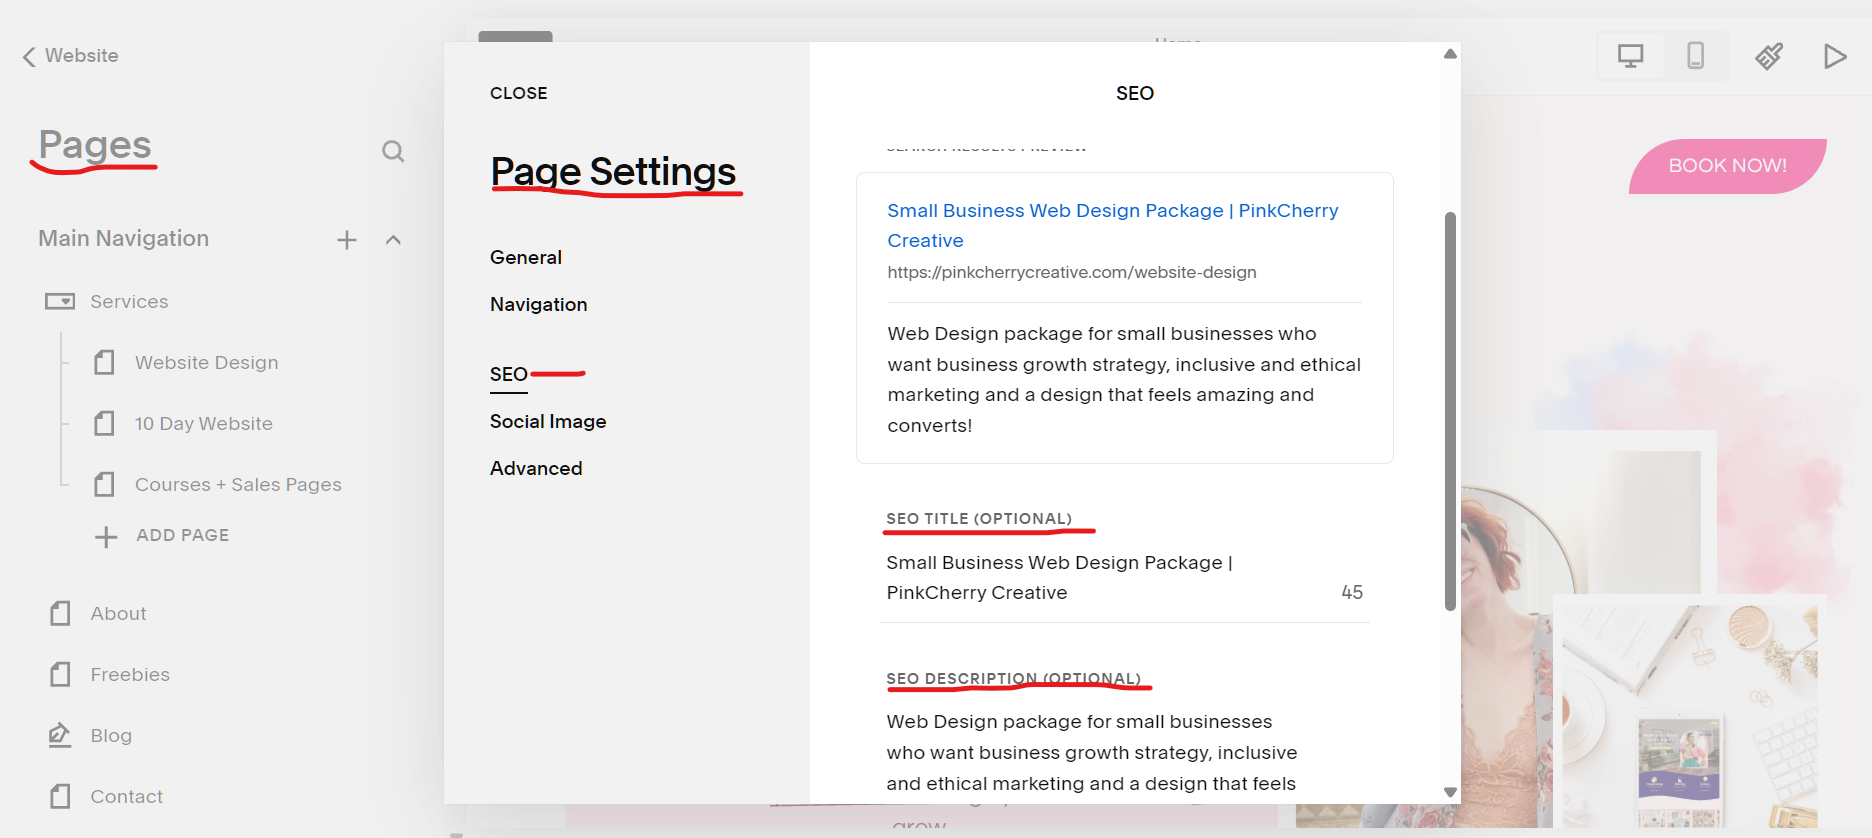Open the Advanced settings tab
1872x838 pixels.
tap(536, 468)
